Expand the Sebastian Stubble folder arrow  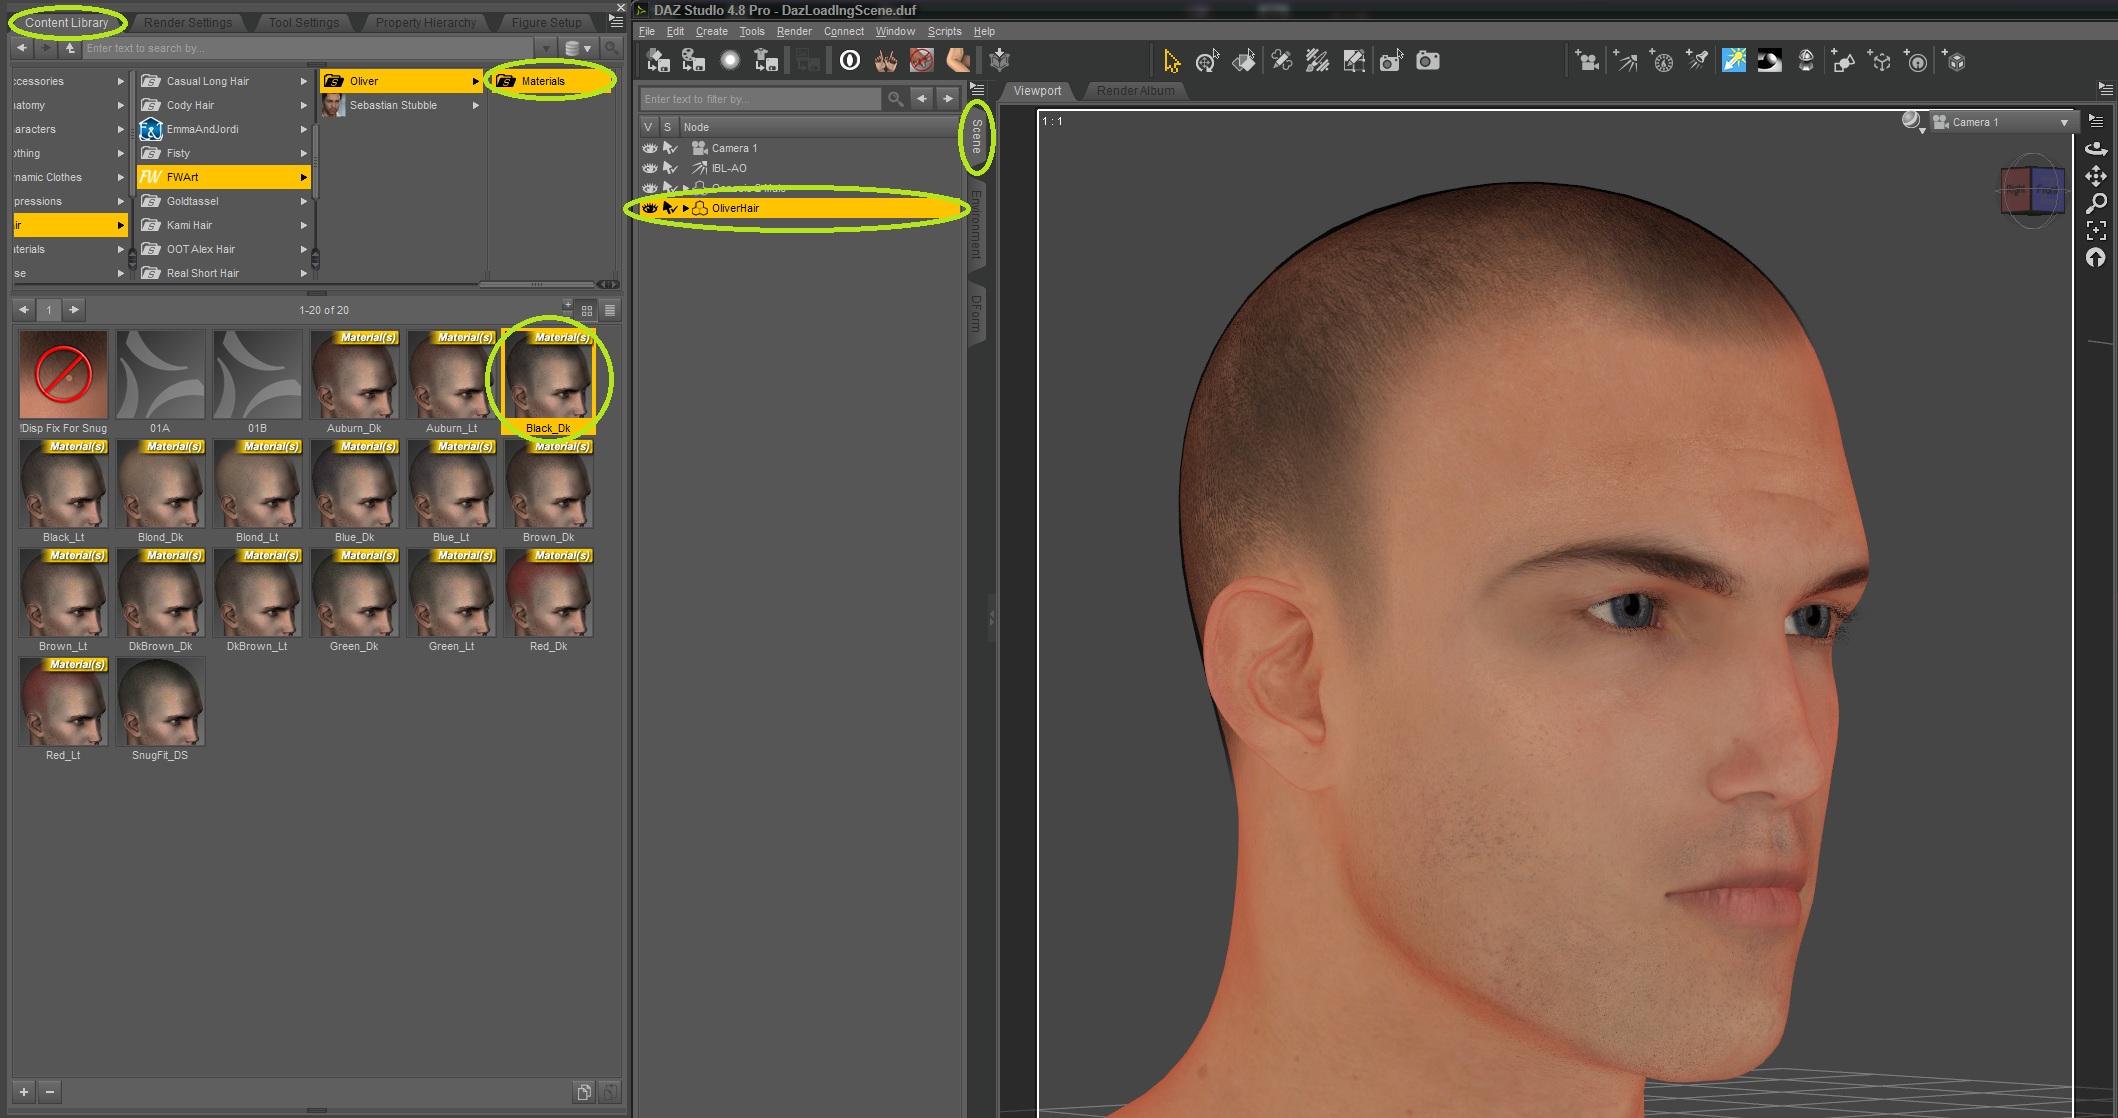tap(476, 105)
